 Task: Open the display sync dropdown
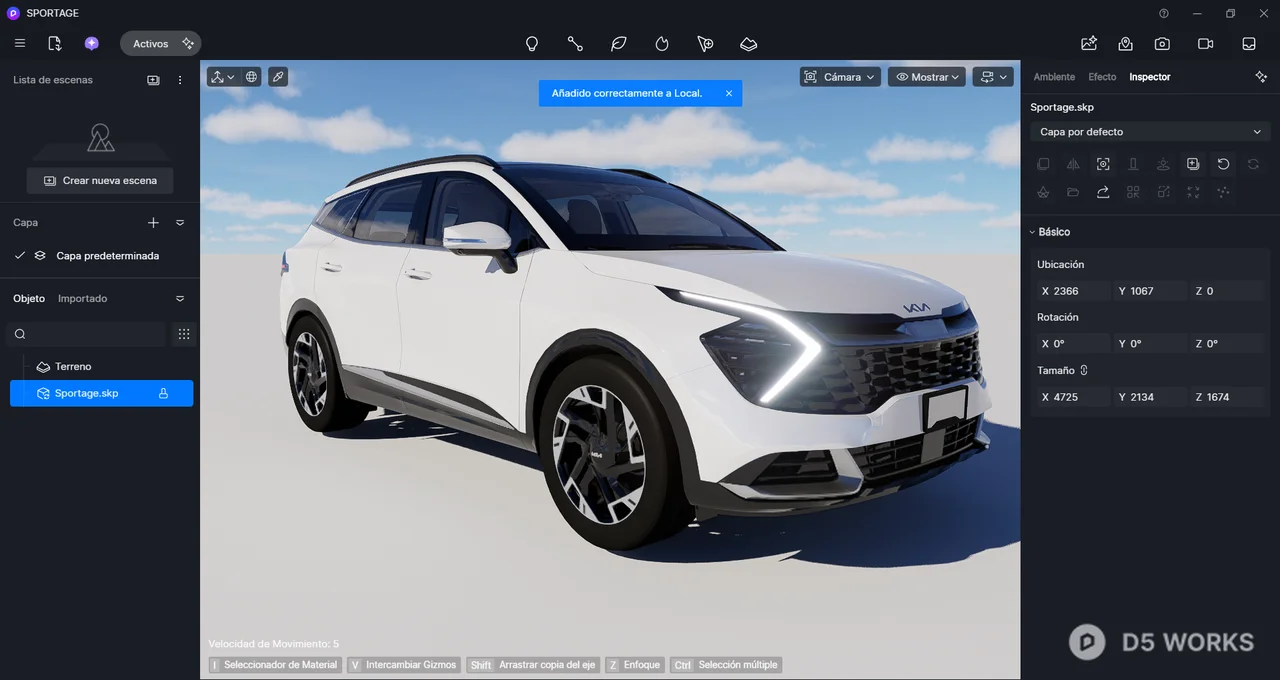pos(994,76)
